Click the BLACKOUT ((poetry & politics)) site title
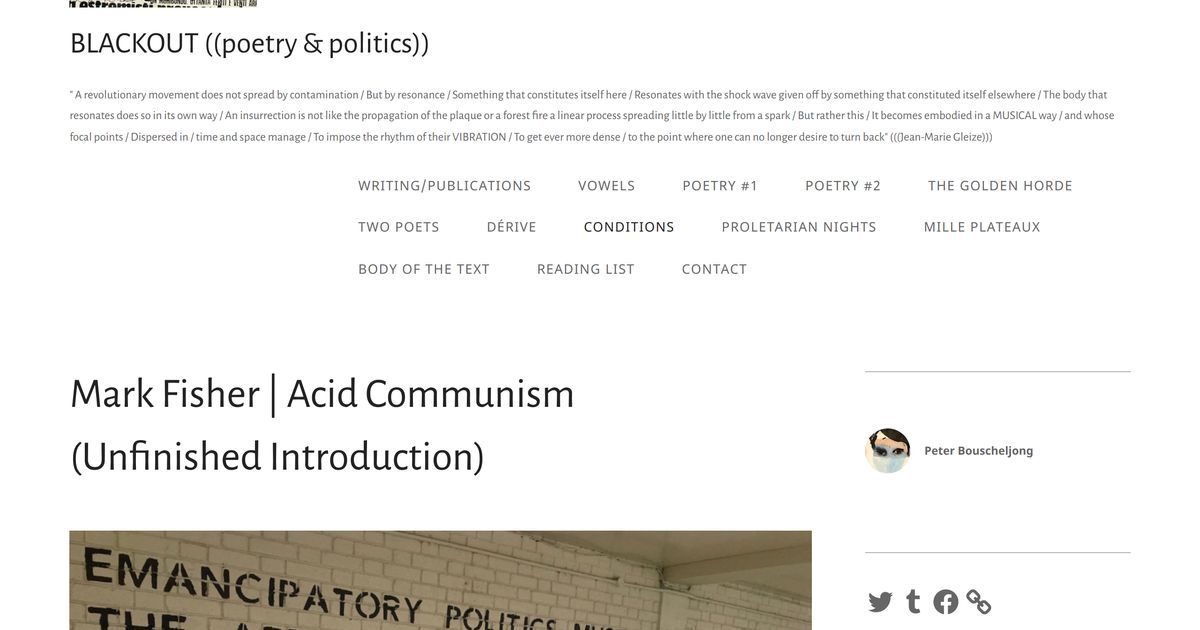Viewport: 1200px width, 630px height. click(x=248, y=42)
